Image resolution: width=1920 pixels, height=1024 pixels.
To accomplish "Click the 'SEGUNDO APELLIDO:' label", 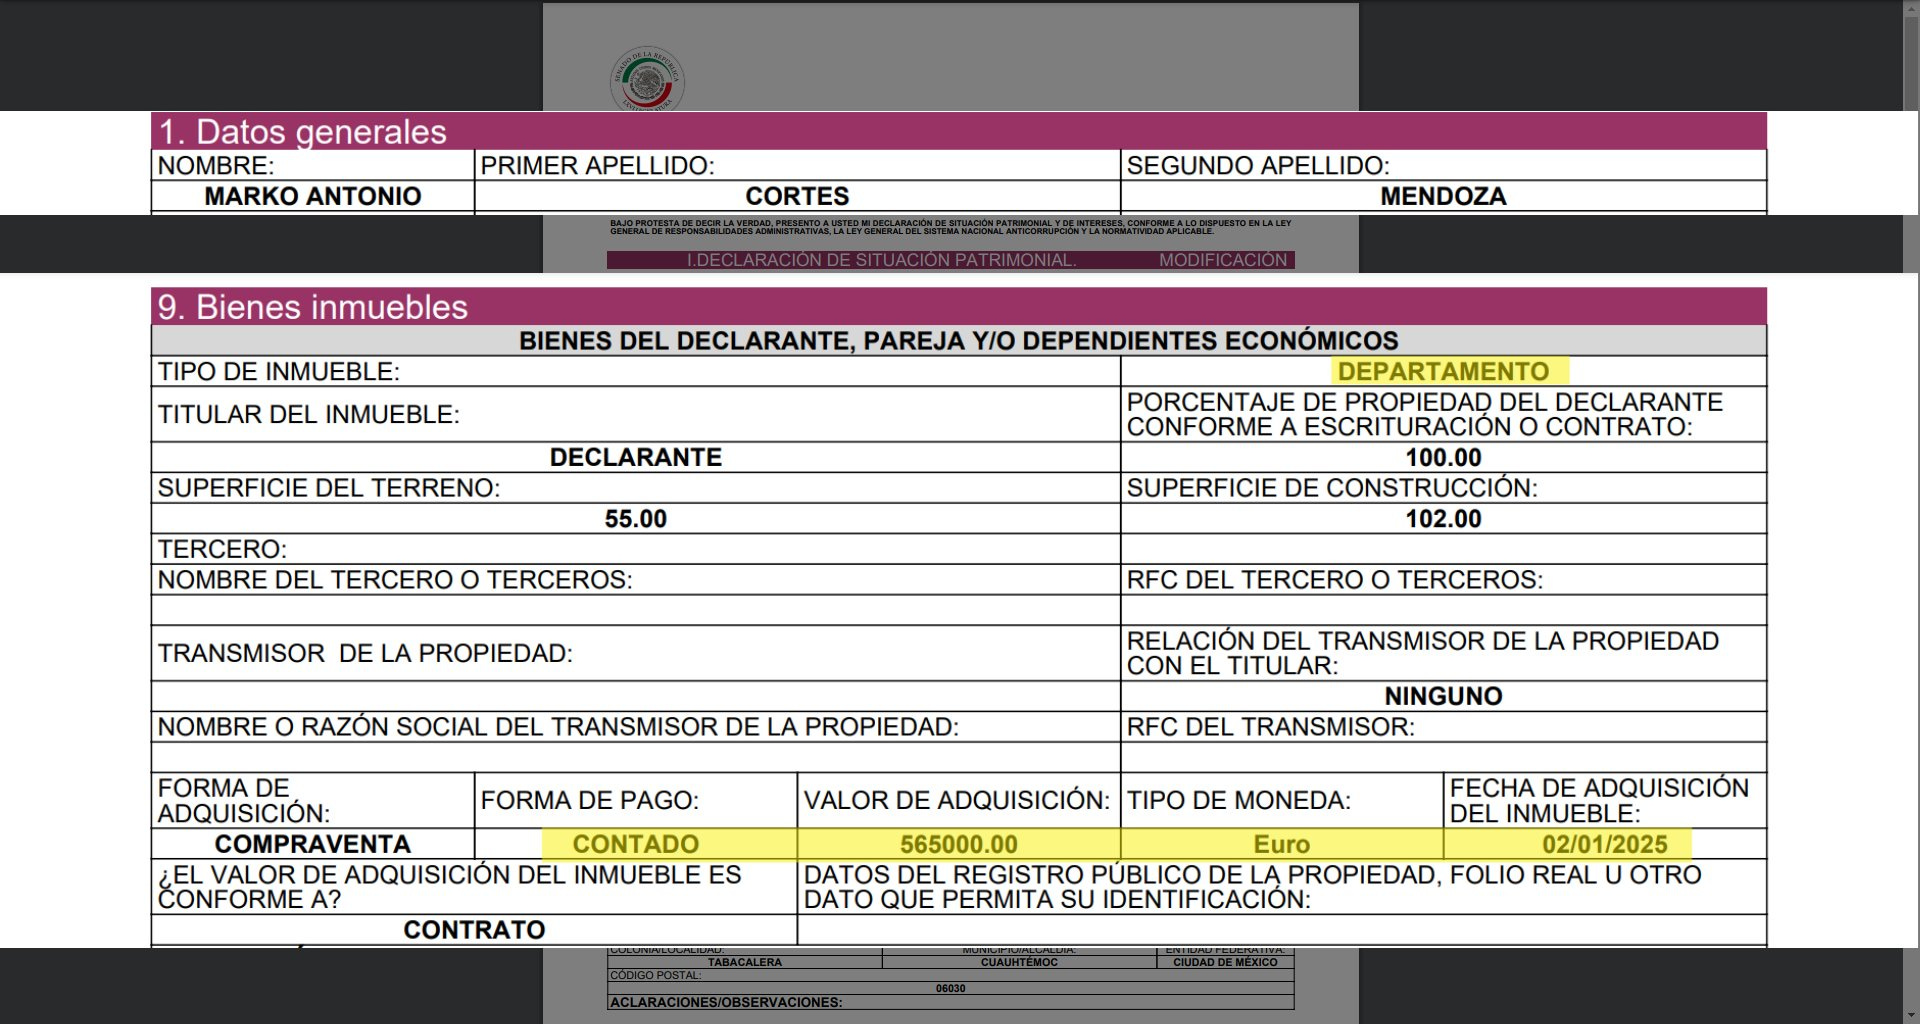I will point(1258,166).
